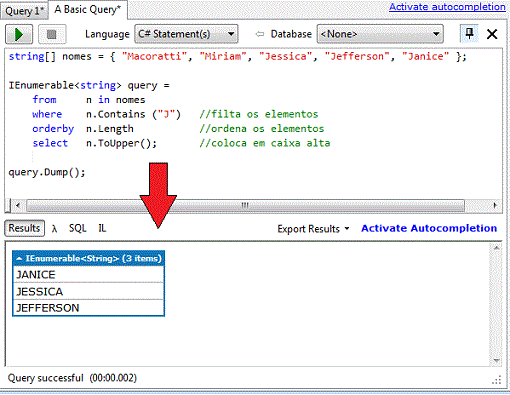This screenshot has width=510, height=395.
Task: Click the results pane scroll down arrow
Action: (x=496, y=361)
